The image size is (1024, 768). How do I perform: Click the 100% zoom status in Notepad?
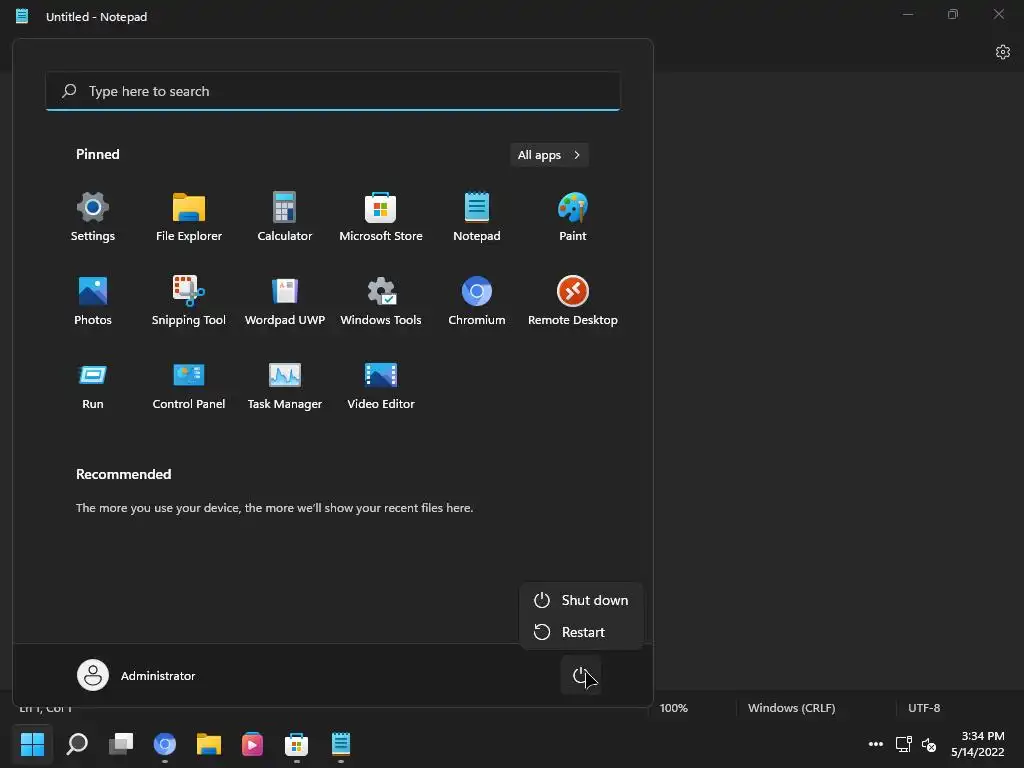(673, 708)
